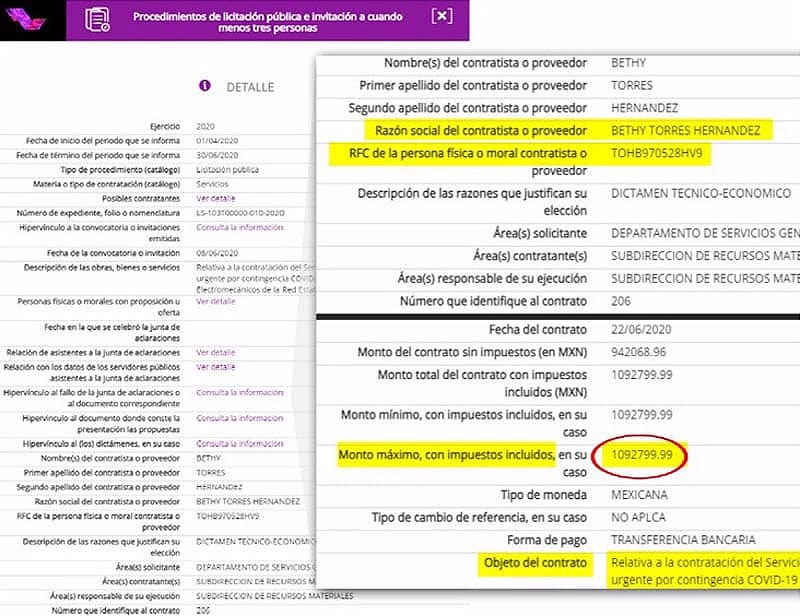Viewport: 800px width, 616px height.
Task: Close the licitación pública header panel
Action: pyautogui.click(x=441, y=16)
